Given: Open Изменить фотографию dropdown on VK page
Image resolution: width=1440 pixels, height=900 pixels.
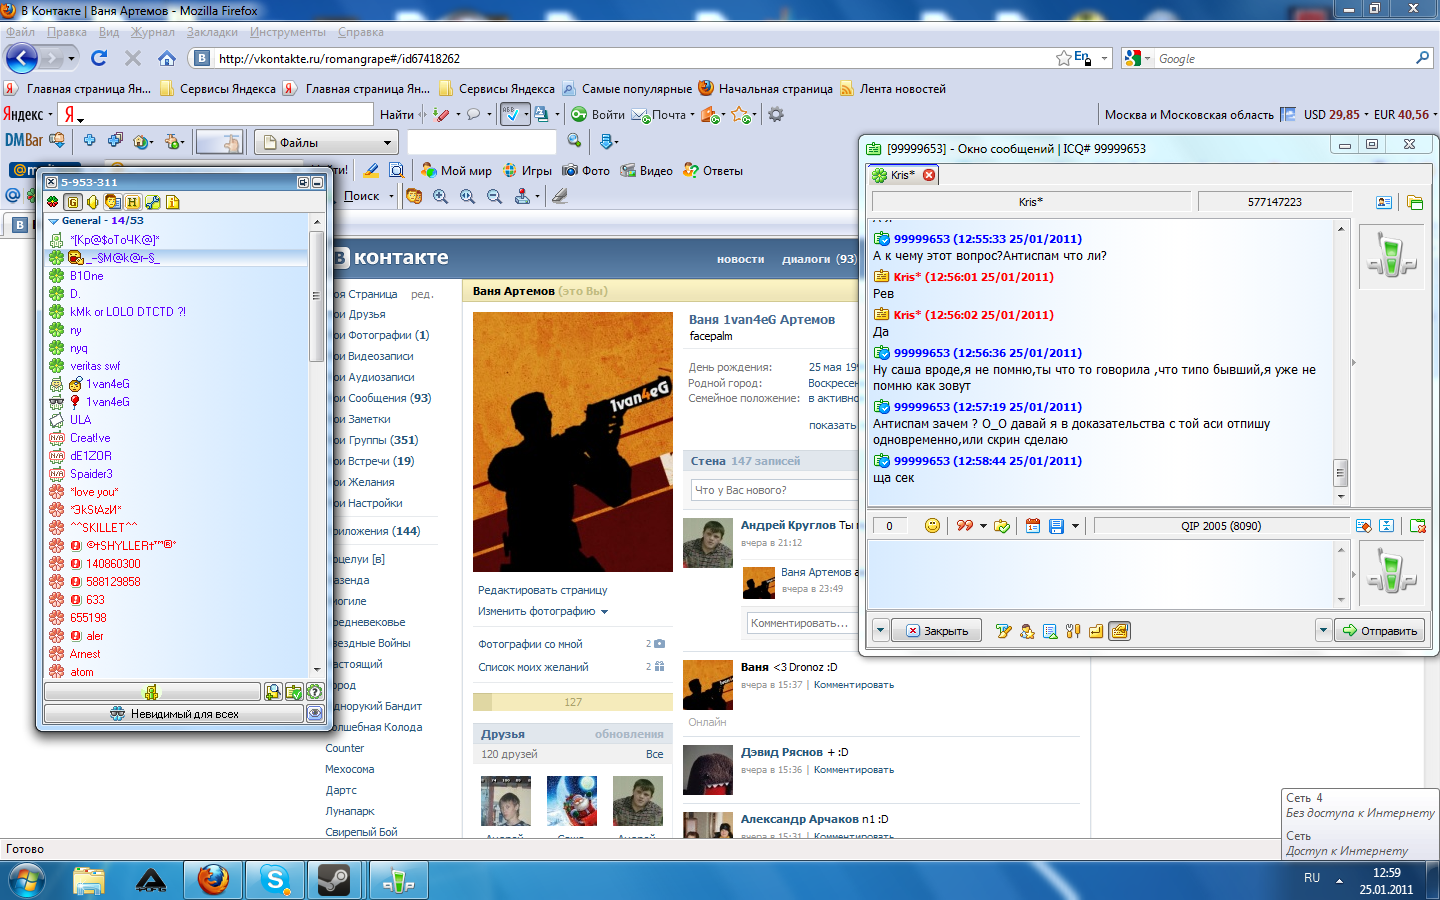Looking at the screenshot, I should point(543,611).
